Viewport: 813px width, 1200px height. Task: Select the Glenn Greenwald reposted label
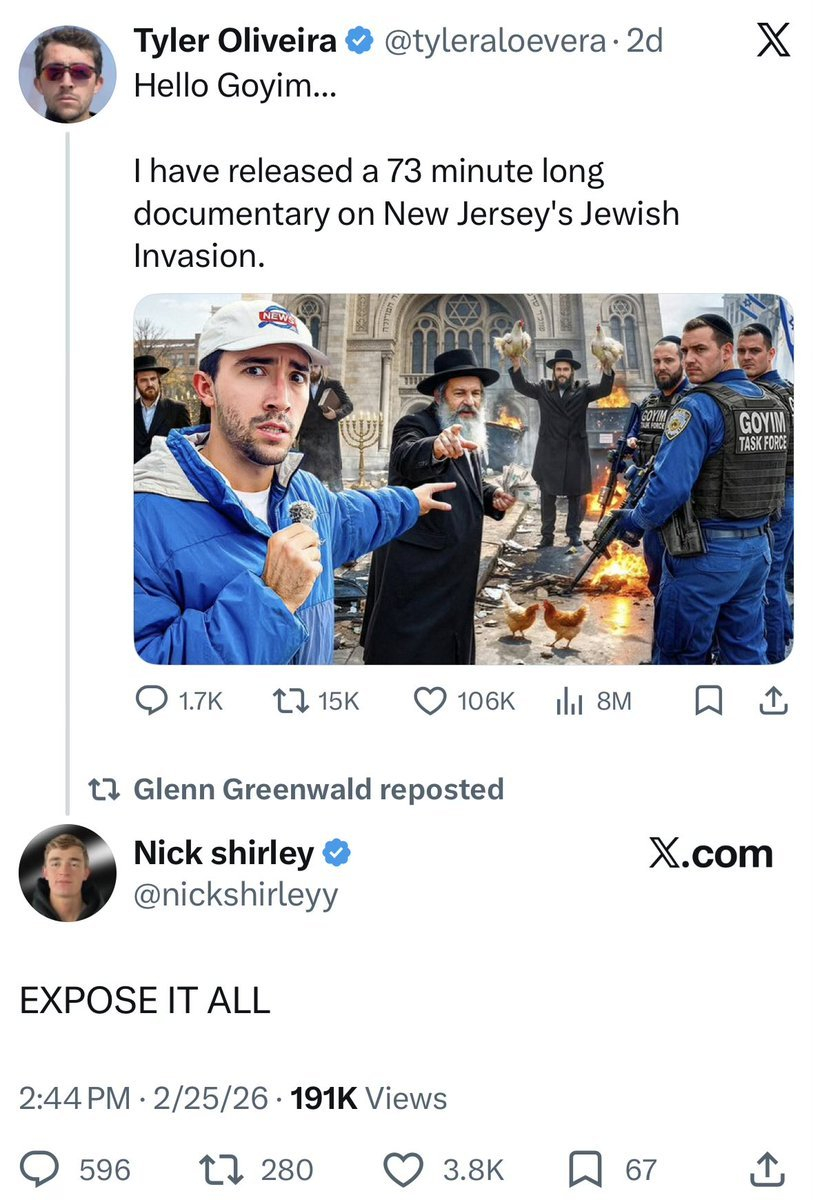point(318,789)
